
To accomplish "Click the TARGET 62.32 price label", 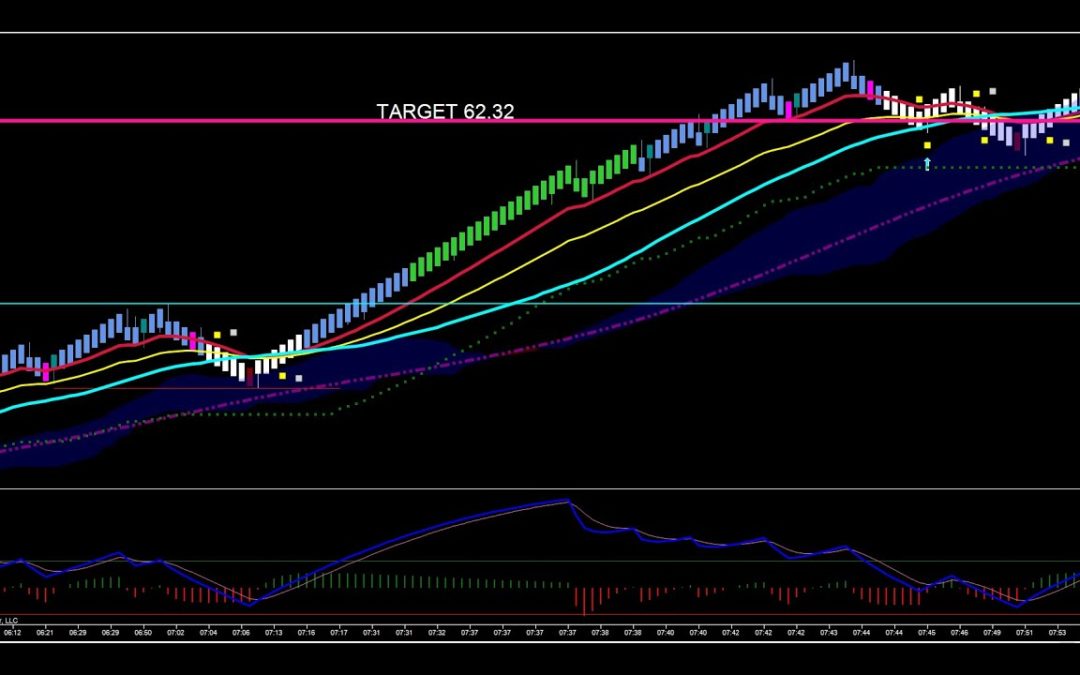I will (x=445, y=112).
